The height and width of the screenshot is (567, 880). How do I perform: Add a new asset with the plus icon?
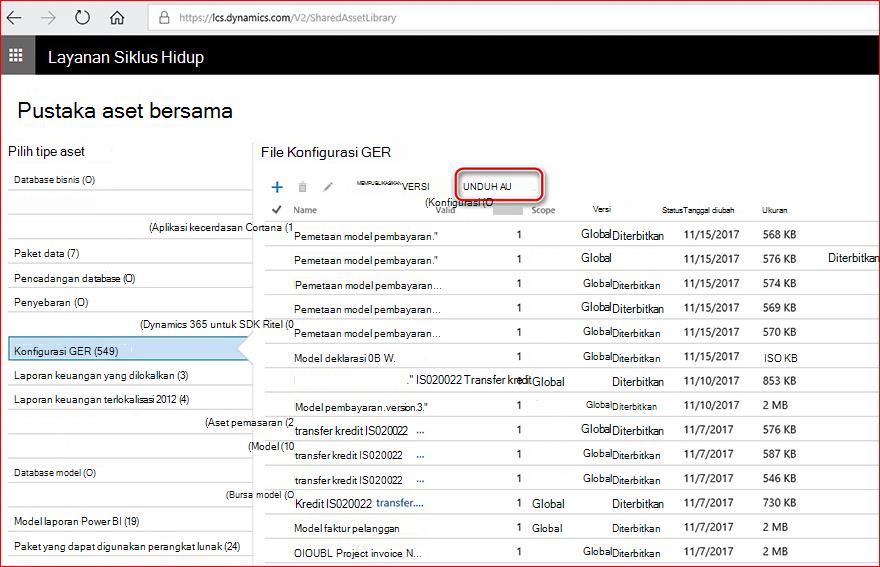(x=277, y=187)
